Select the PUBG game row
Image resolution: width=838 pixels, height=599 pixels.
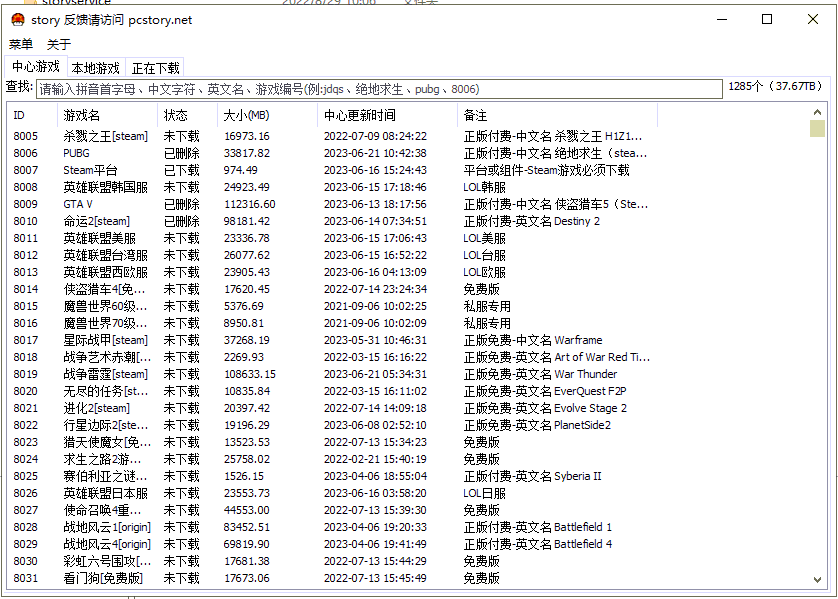[332, 153]
